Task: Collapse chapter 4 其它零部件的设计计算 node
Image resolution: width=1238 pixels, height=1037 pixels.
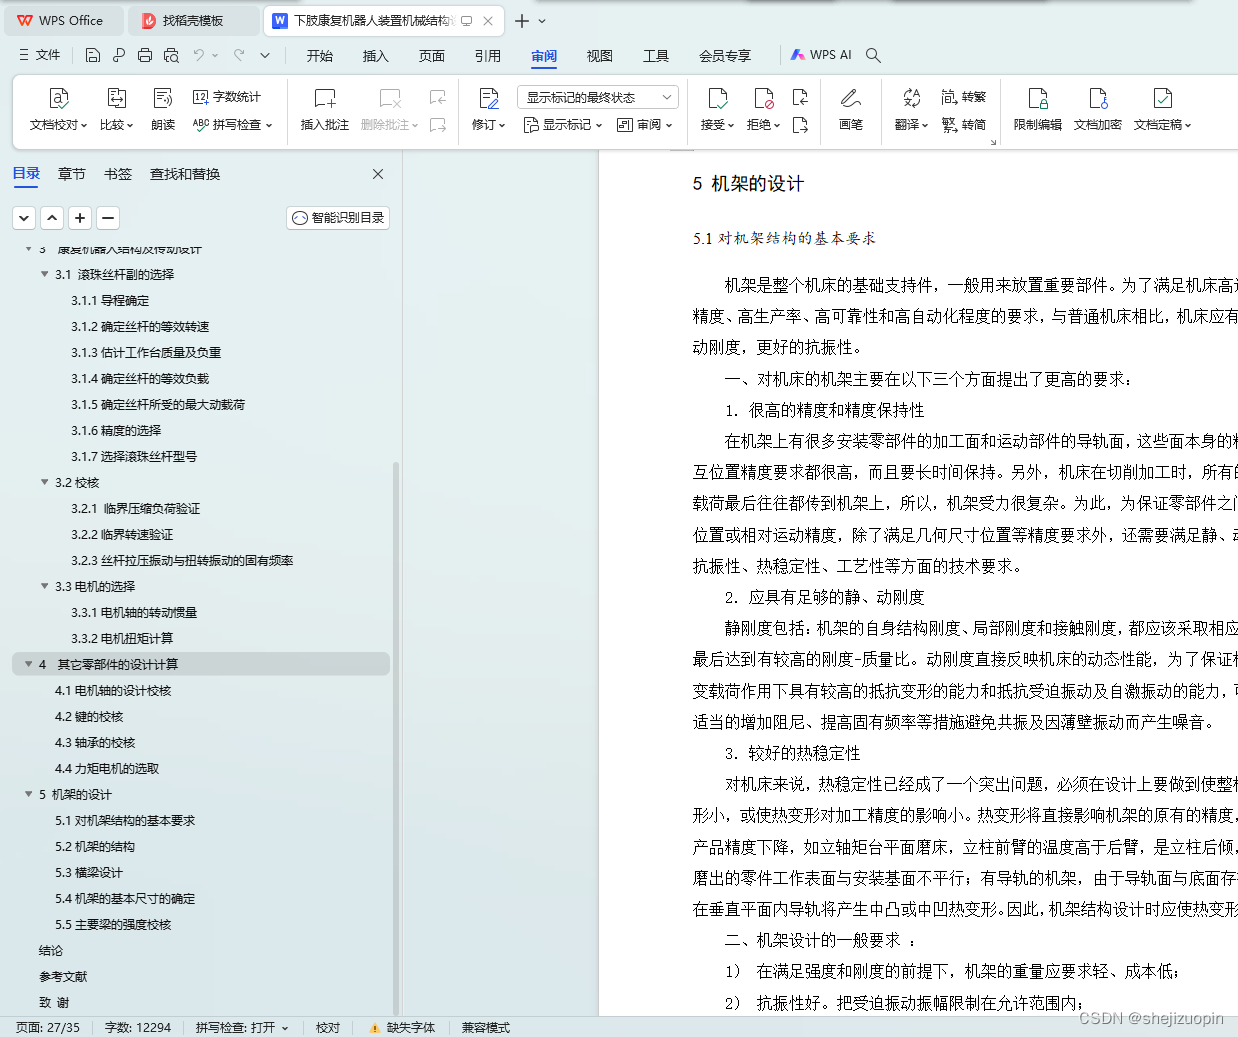Action: coord(28,664)
